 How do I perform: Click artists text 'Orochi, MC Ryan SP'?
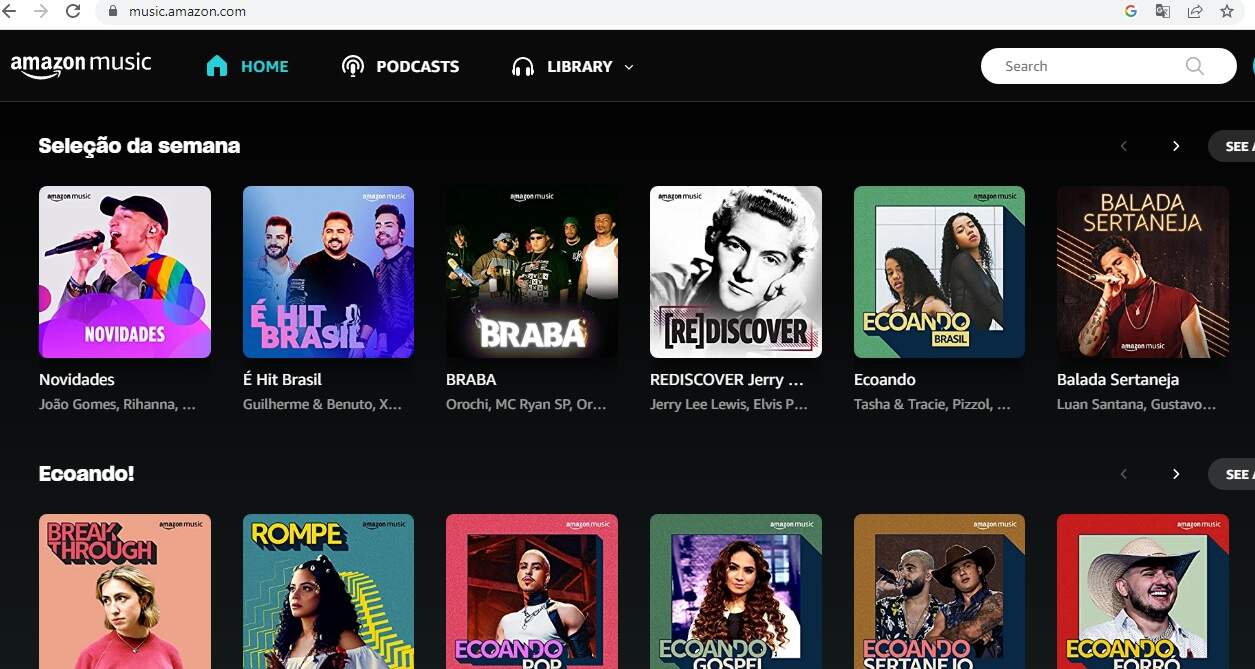526,405
